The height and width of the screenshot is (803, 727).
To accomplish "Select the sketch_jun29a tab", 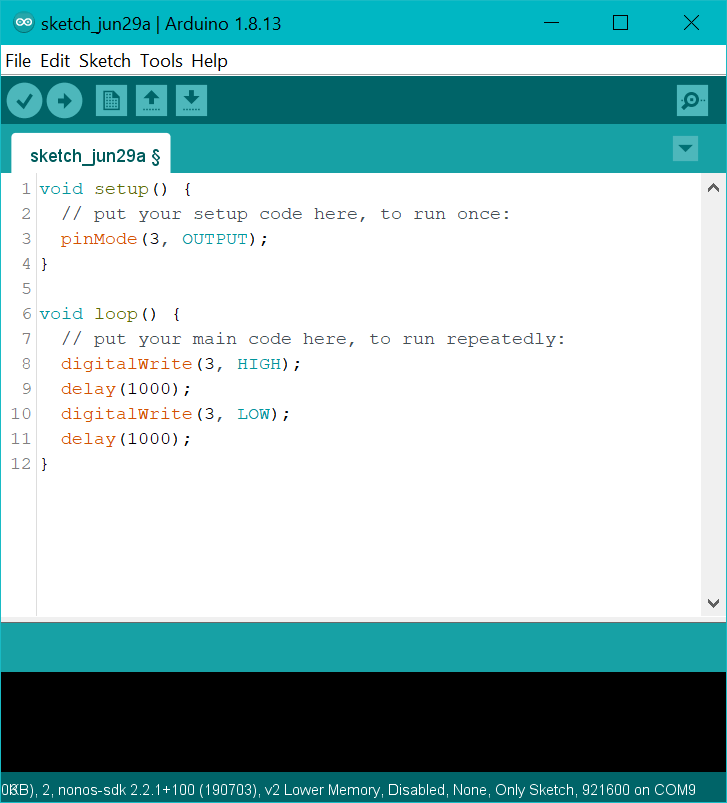I will click(x=91, y=154).
